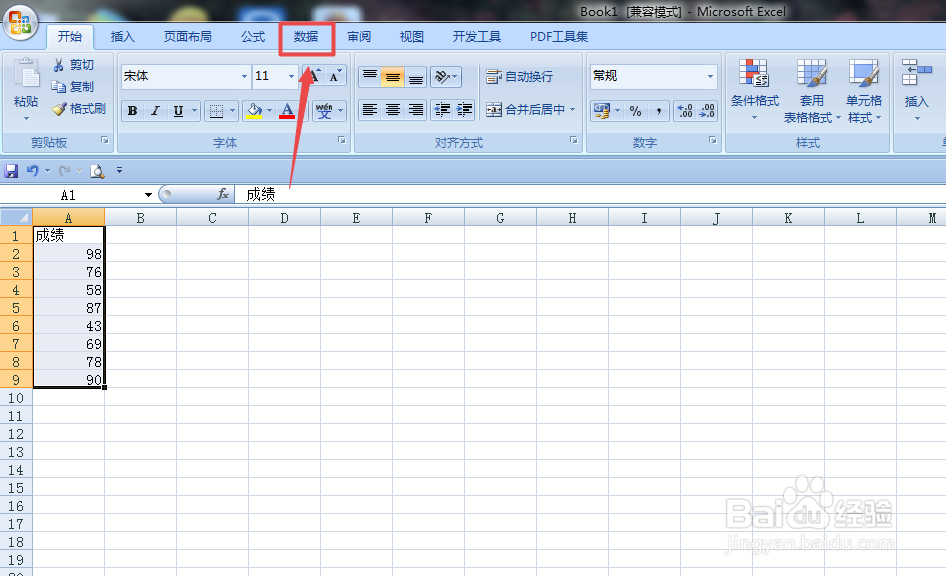This screenshot has width=946, height=576.
Task: Align text left
Action: [369, 110]
